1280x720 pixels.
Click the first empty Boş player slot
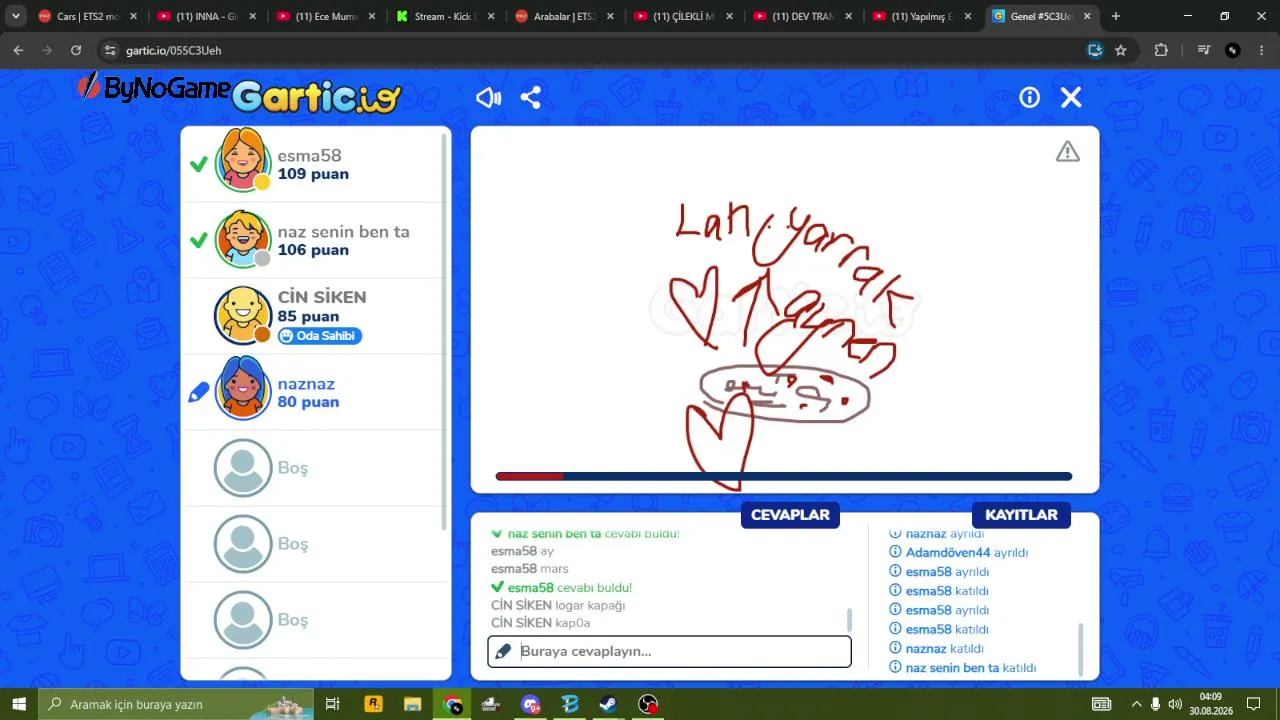point(243,467)
